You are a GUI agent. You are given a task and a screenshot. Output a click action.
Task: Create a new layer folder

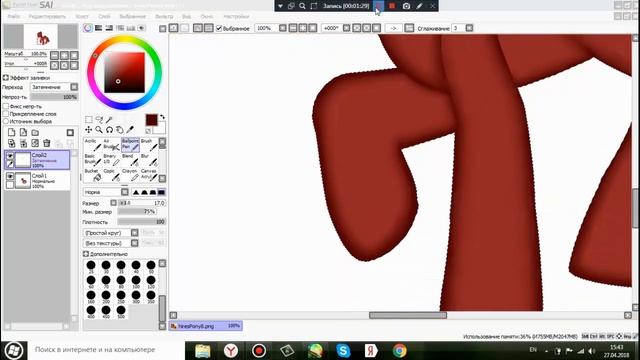[x=35, y=132]
